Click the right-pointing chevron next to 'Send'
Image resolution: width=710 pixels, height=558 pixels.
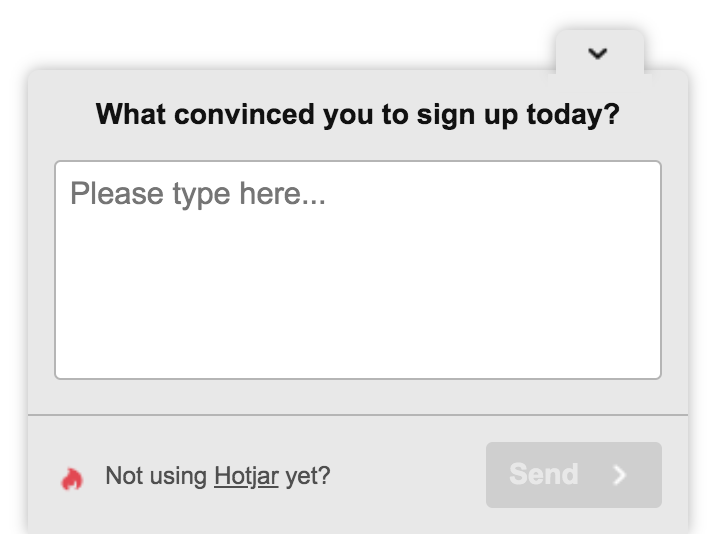click(619, 475)
